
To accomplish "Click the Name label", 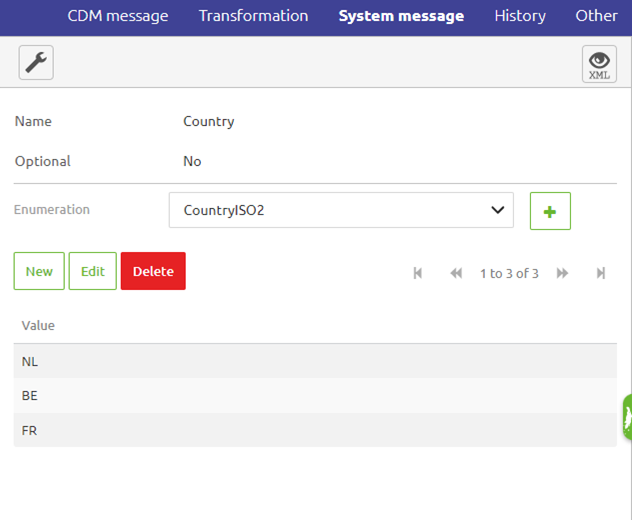I will click(x=33, y=121).
